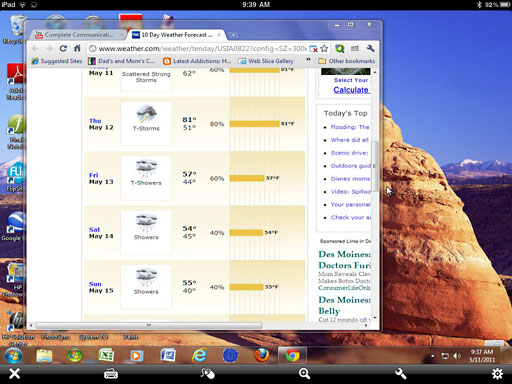Open the wrench tools icon in bottom bar
Image resolution: width=512 pixels, height=384 pixels.
[400, 374]
